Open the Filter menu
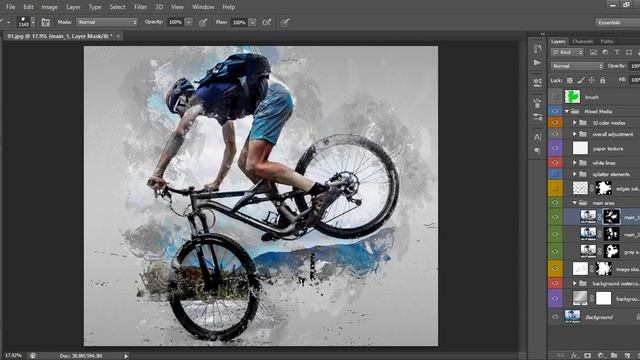The width and height of the screenshot is (640, 360). tap(140, 7)
